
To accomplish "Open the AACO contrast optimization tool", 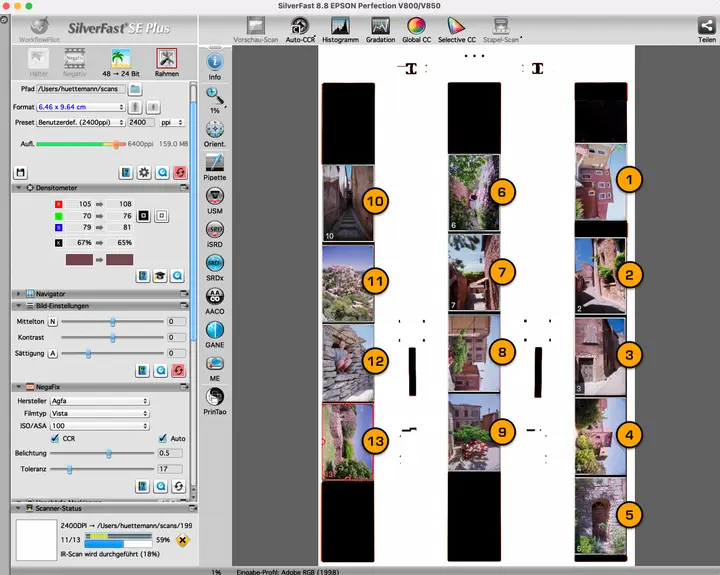I will 215,296.
